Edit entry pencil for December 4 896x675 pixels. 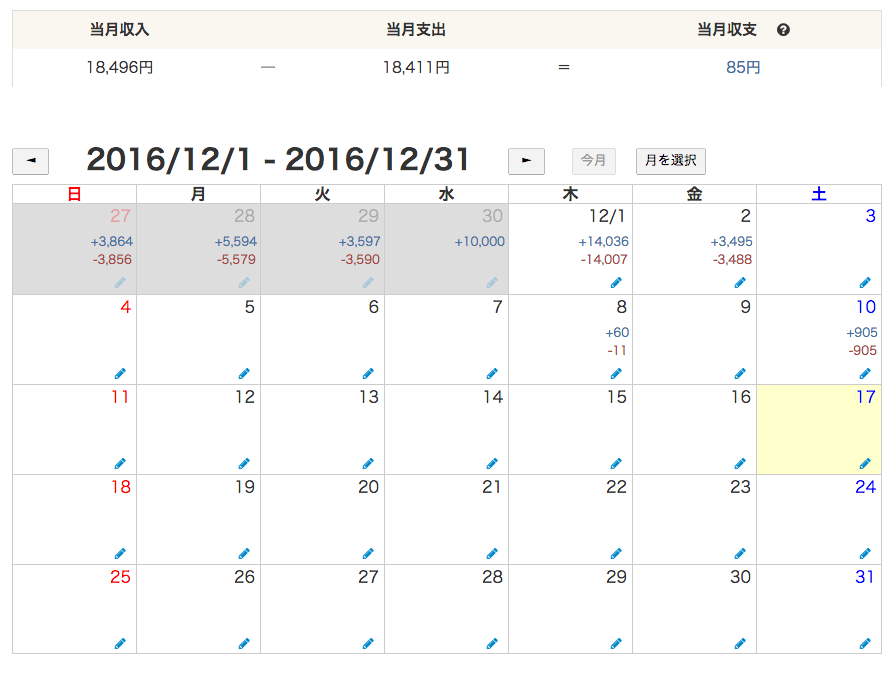[x=120, y=374]
